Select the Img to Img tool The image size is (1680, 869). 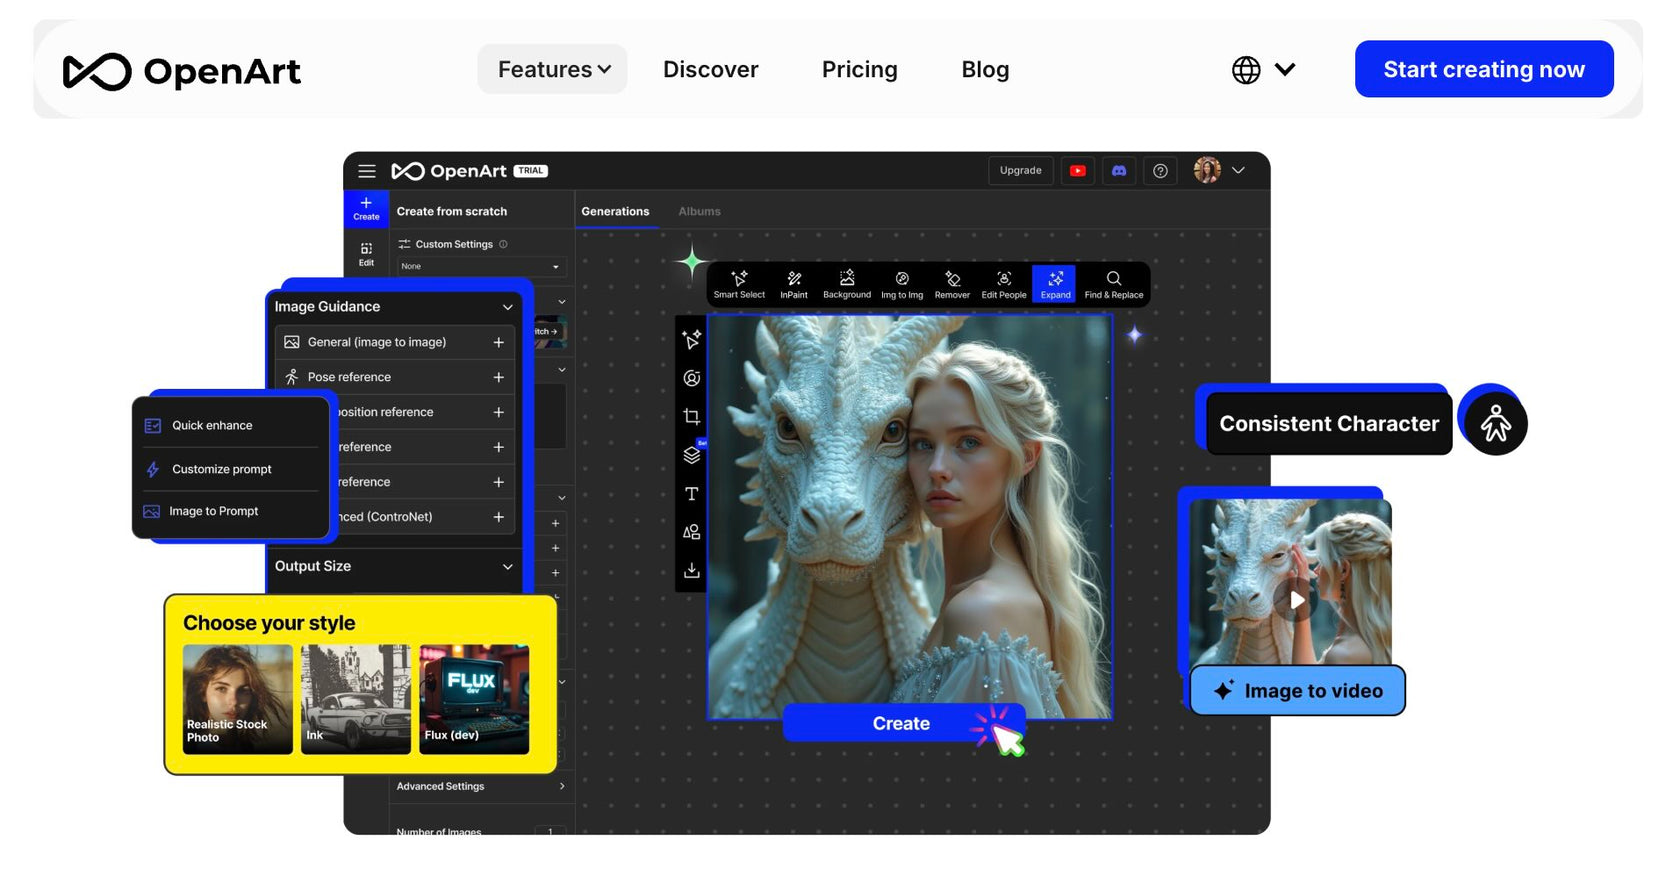[902, 284]
